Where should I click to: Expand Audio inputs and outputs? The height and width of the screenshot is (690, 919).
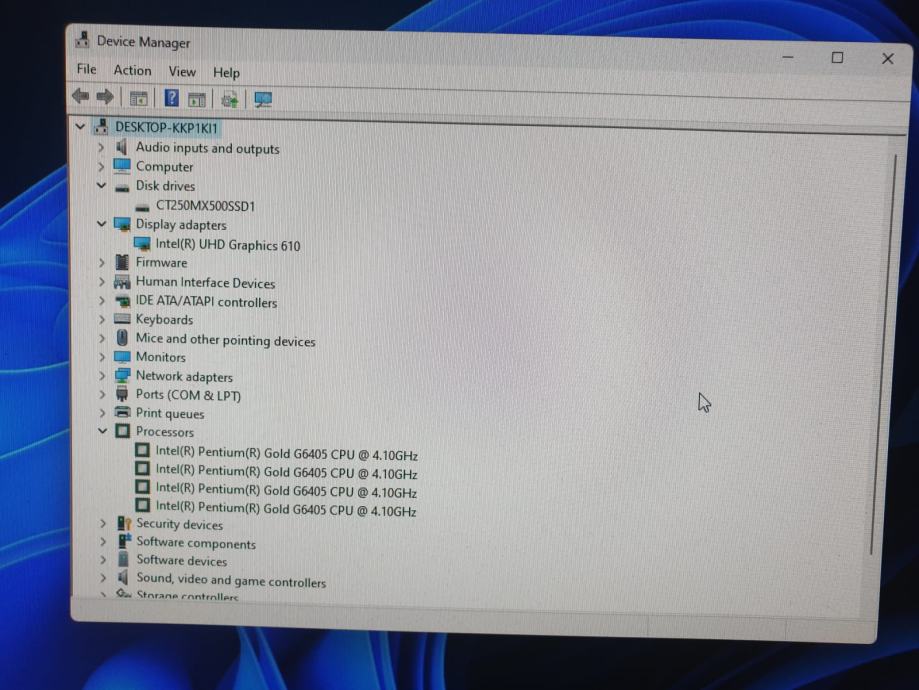click(101, 147)
